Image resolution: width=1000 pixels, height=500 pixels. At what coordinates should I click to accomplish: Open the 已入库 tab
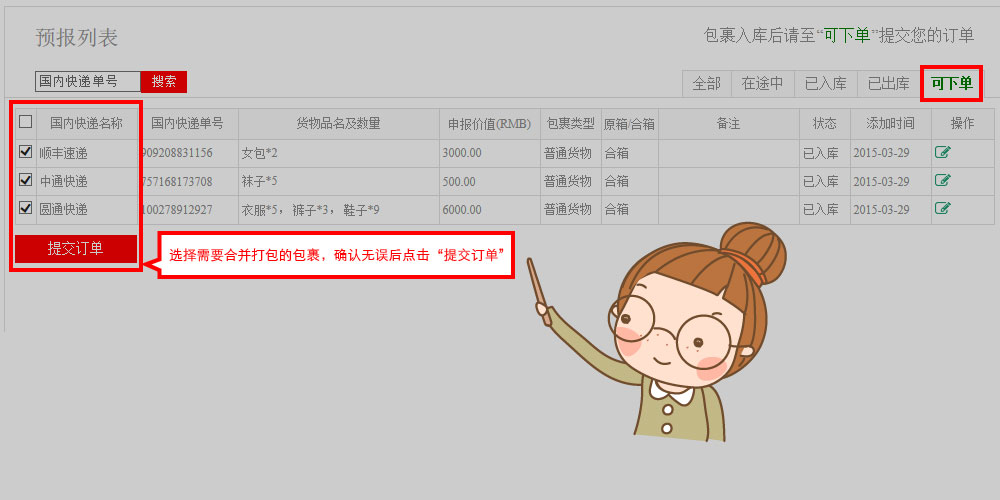click(825, 83)
